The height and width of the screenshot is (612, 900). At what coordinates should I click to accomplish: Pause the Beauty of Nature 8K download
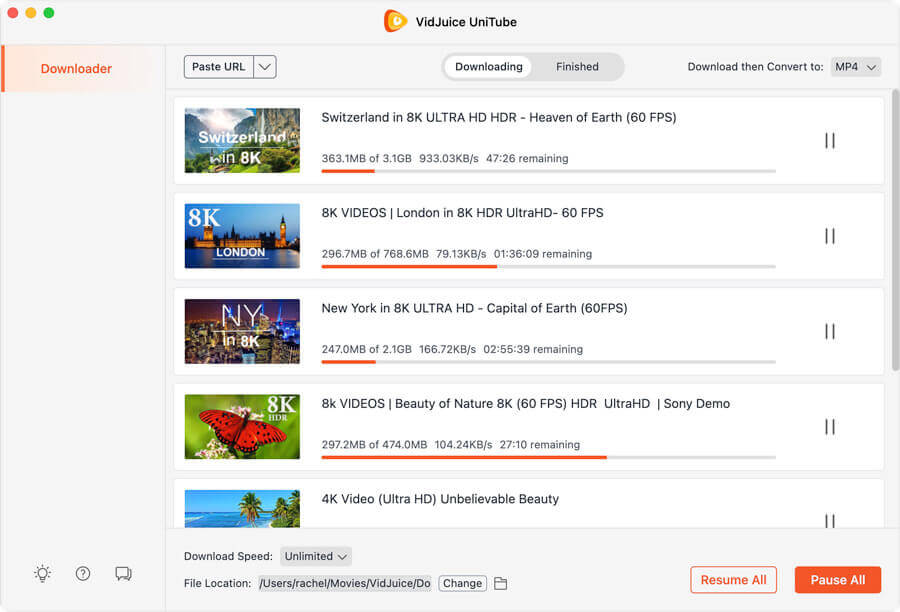point(829,427)
